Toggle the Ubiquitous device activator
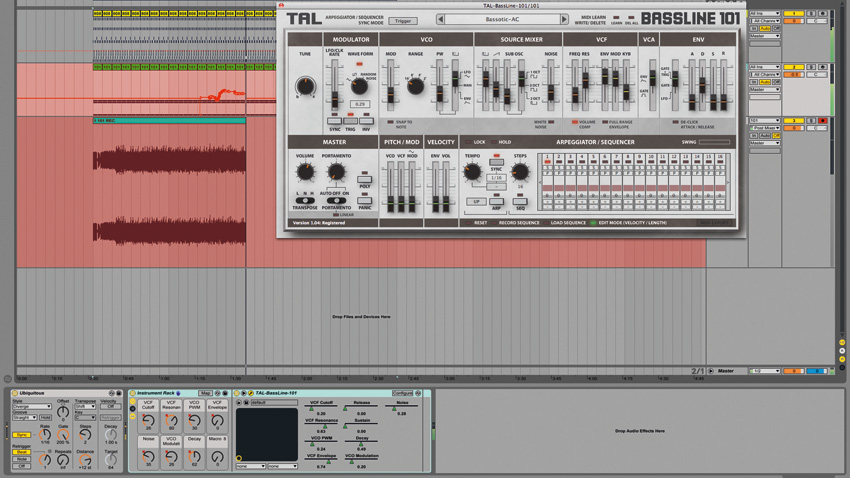Viewport: 850px width, 478px height. point(15,393)
